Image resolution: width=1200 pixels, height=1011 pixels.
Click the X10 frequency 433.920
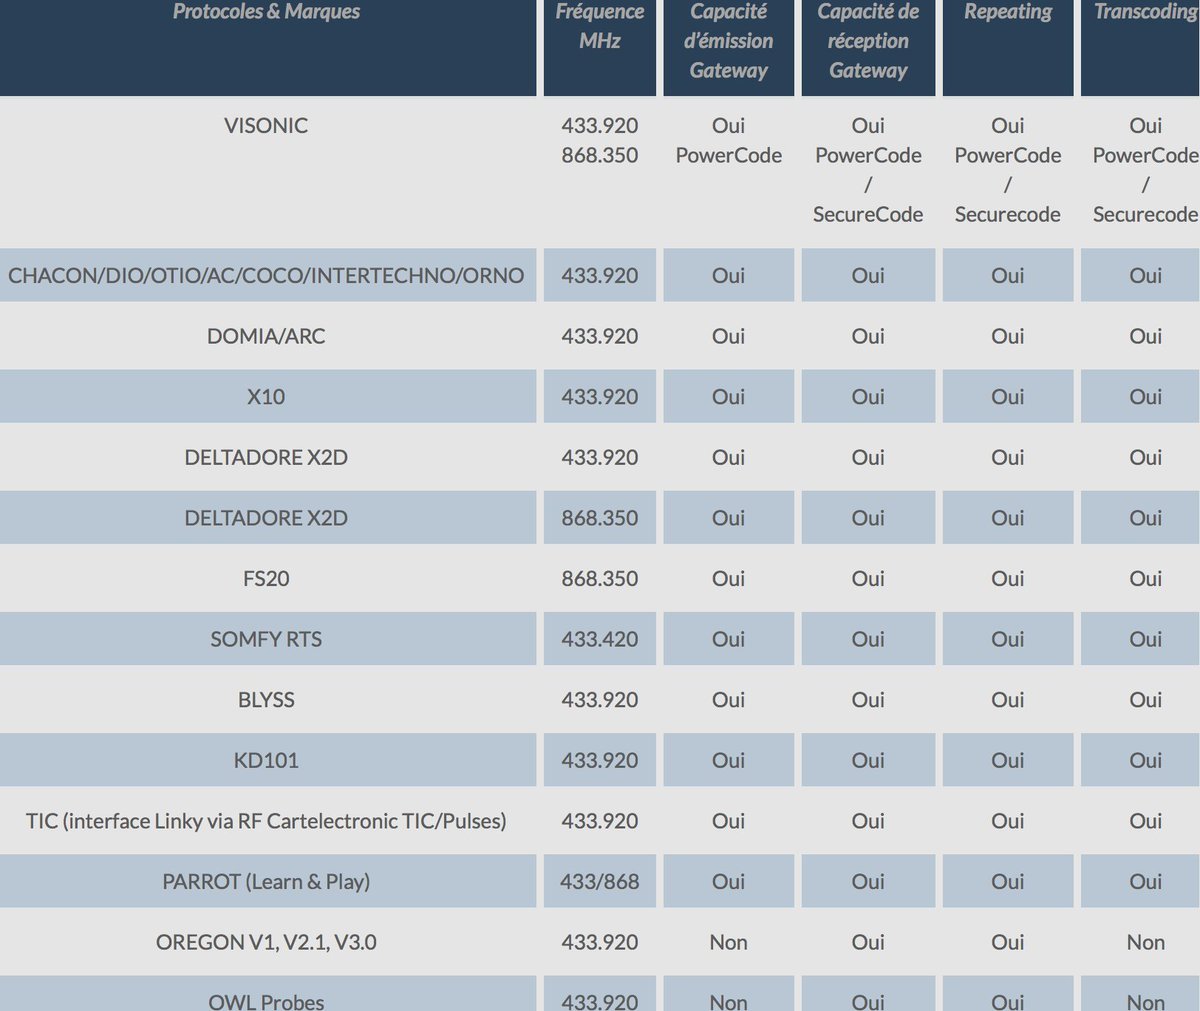click(600, 397)
